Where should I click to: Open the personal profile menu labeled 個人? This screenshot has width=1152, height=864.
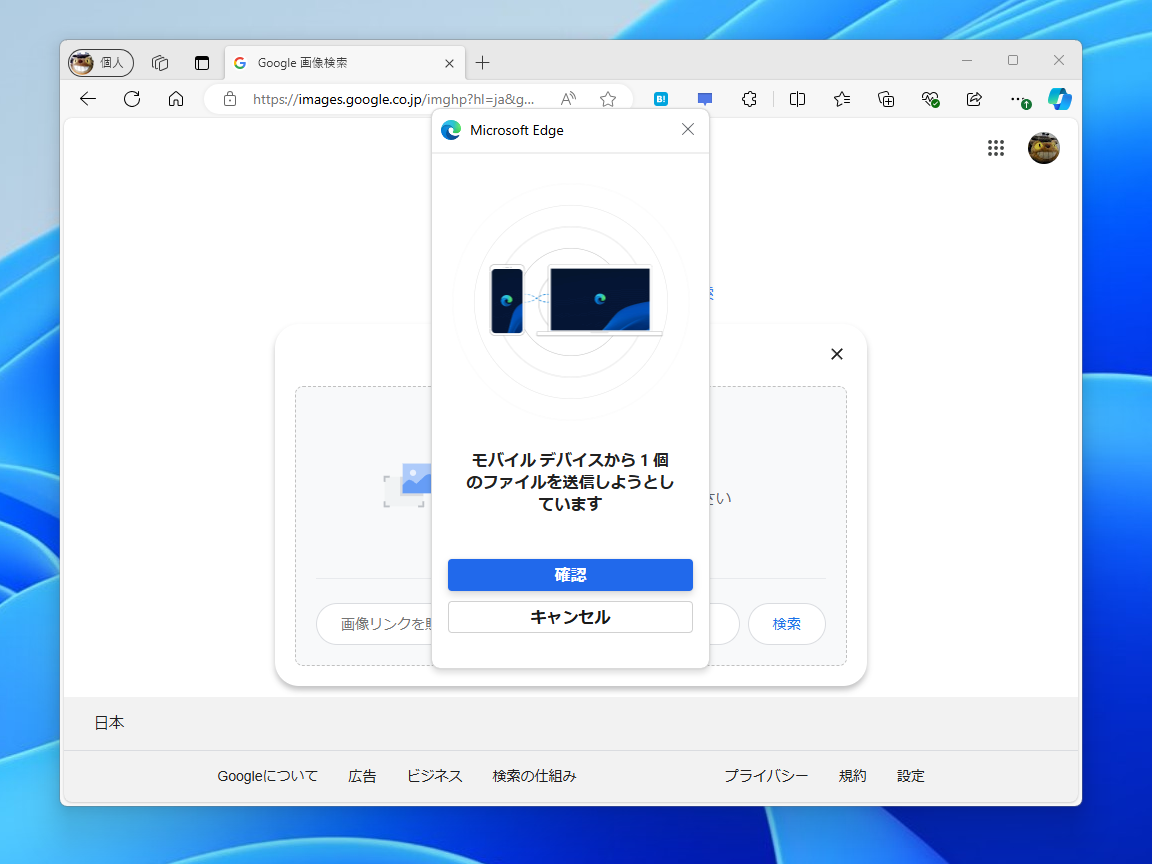(99, 62)
